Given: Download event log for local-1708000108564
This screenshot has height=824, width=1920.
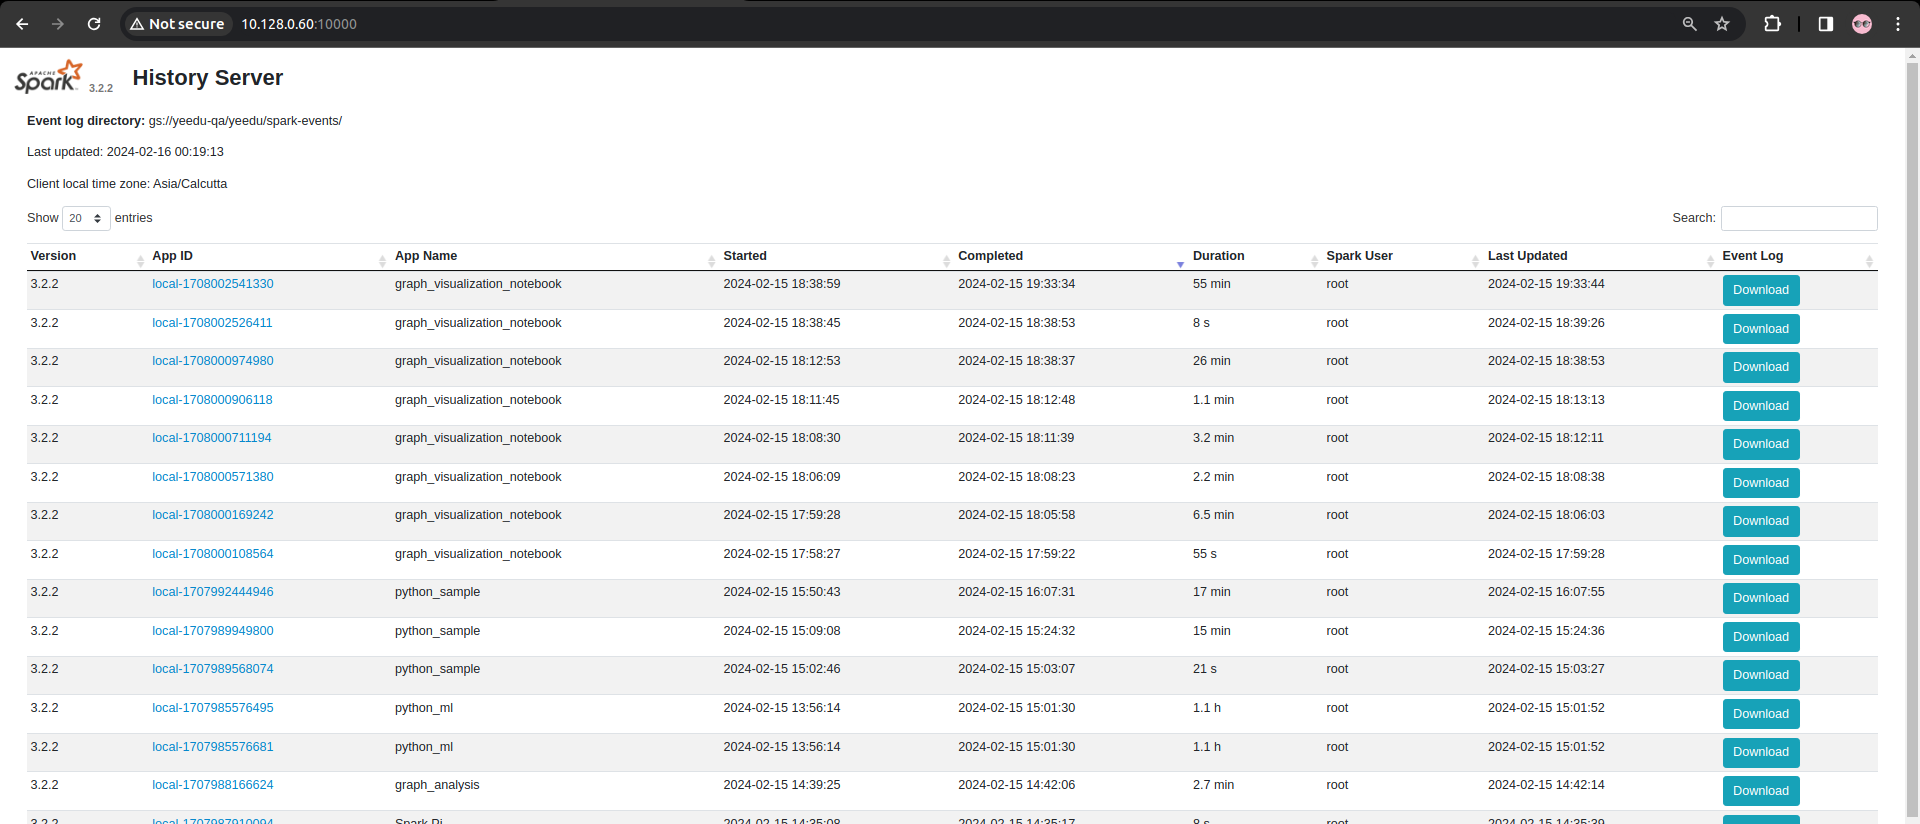Looking at the screenshot, I should point(1761,560).
